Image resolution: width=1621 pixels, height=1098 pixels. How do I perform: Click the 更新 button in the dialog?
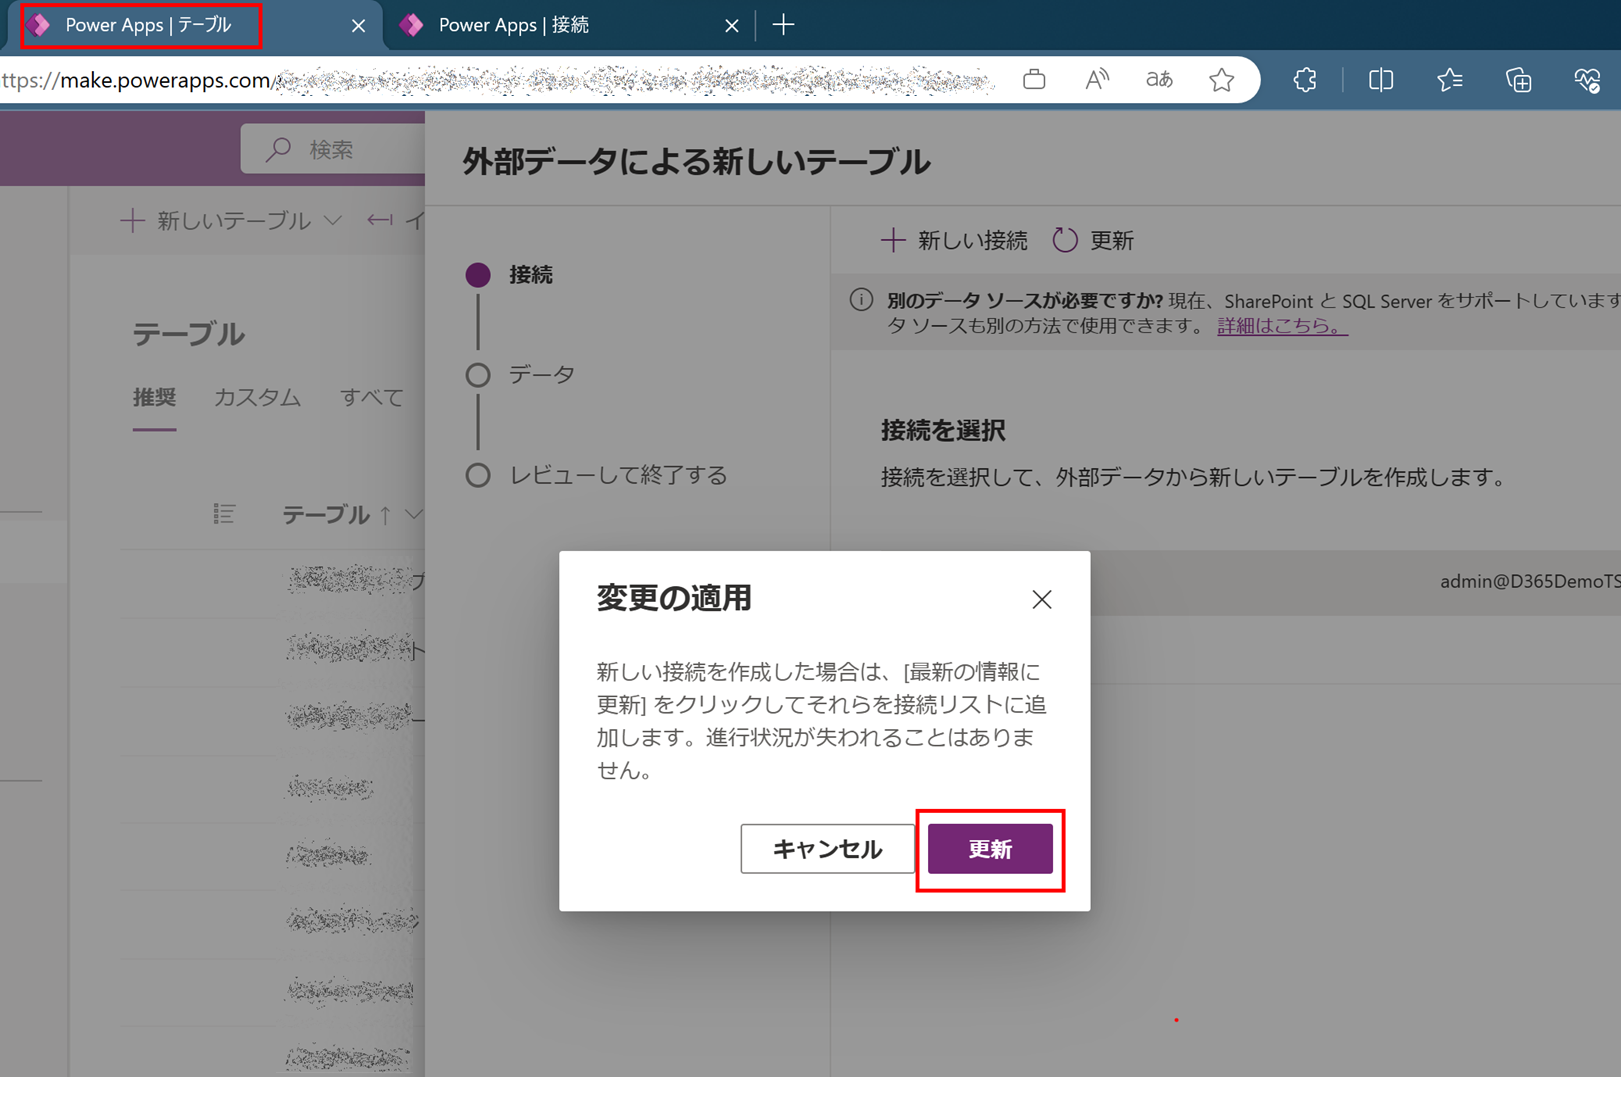tap(990, 849)
